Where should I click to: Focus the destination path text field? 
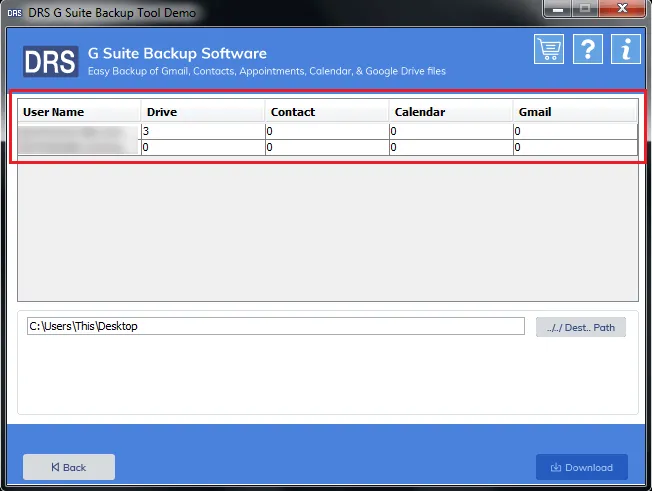pos(276,326)
